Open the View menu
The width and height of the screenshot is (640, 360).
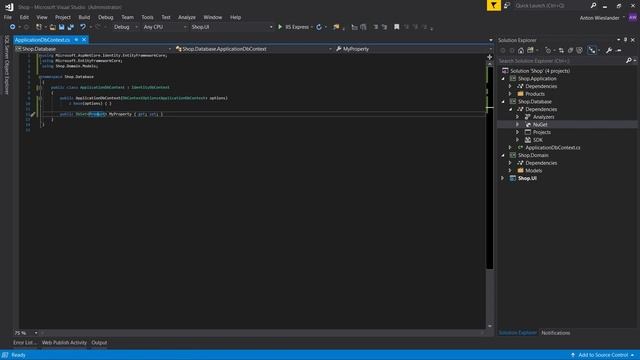point(42,17)
